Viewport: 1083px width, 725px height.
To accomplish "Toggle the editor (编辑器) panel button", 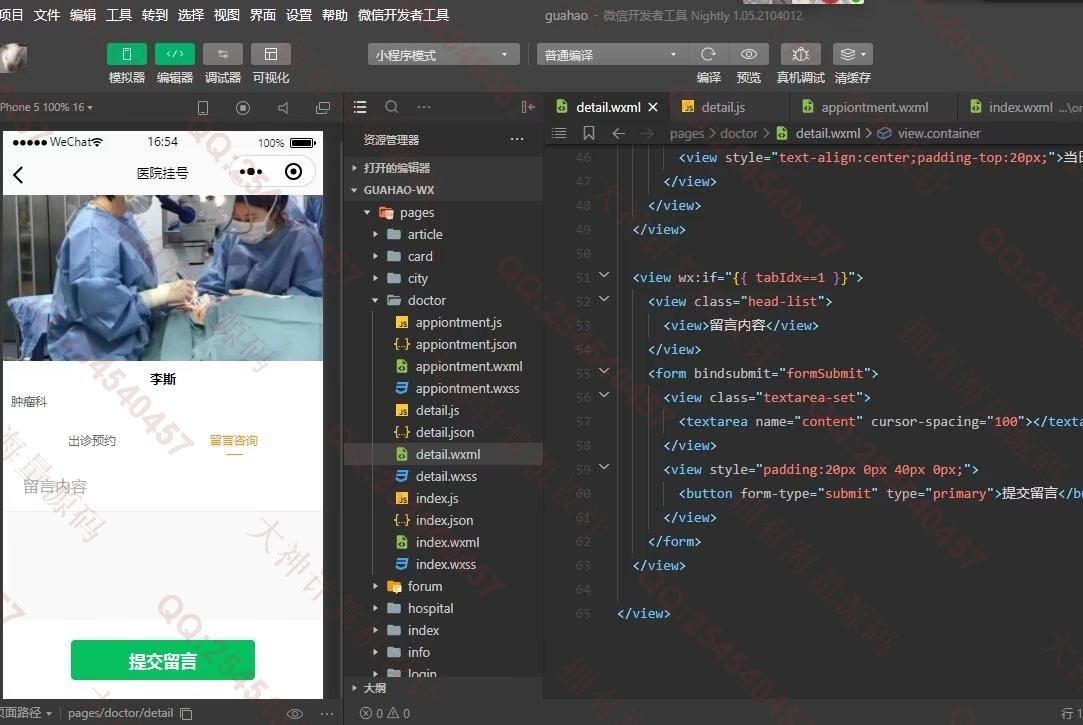I will tap(175, 54).
